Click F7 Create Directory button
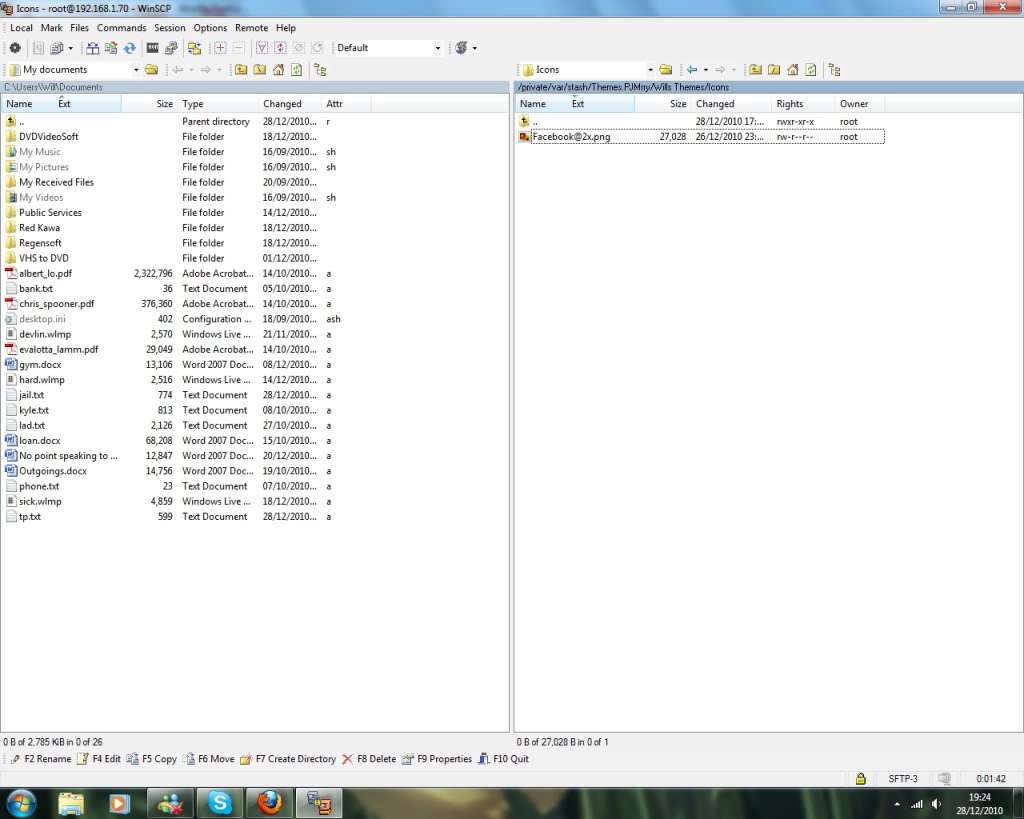This screenshot has height=819, width=1024. pyautogui.click(x=288, y=758)
